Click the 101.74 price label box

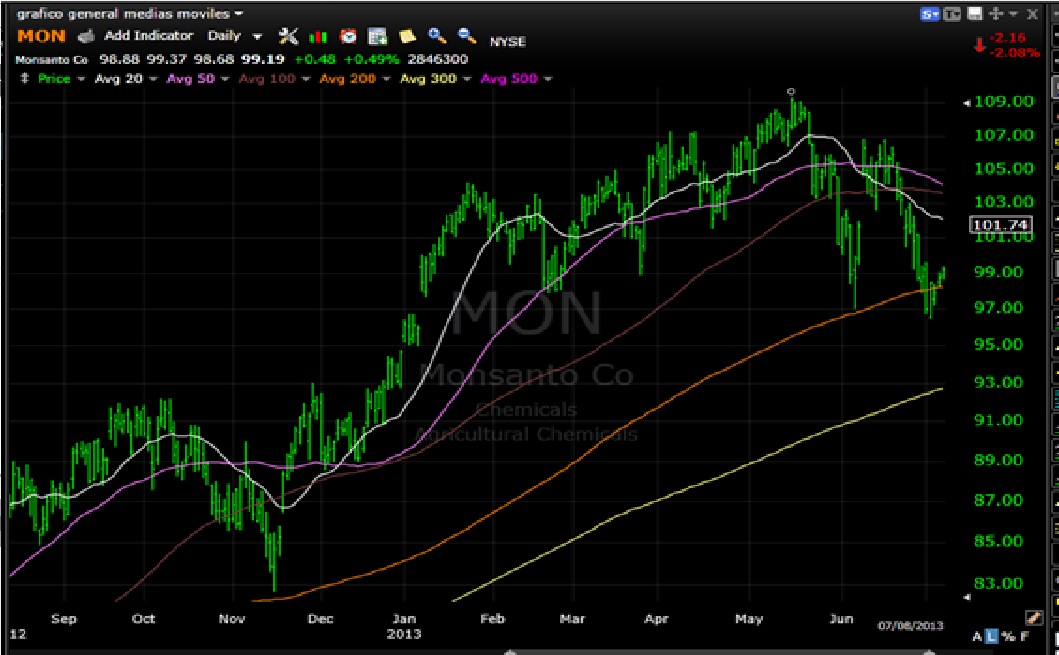click(x=1002, y=225)
